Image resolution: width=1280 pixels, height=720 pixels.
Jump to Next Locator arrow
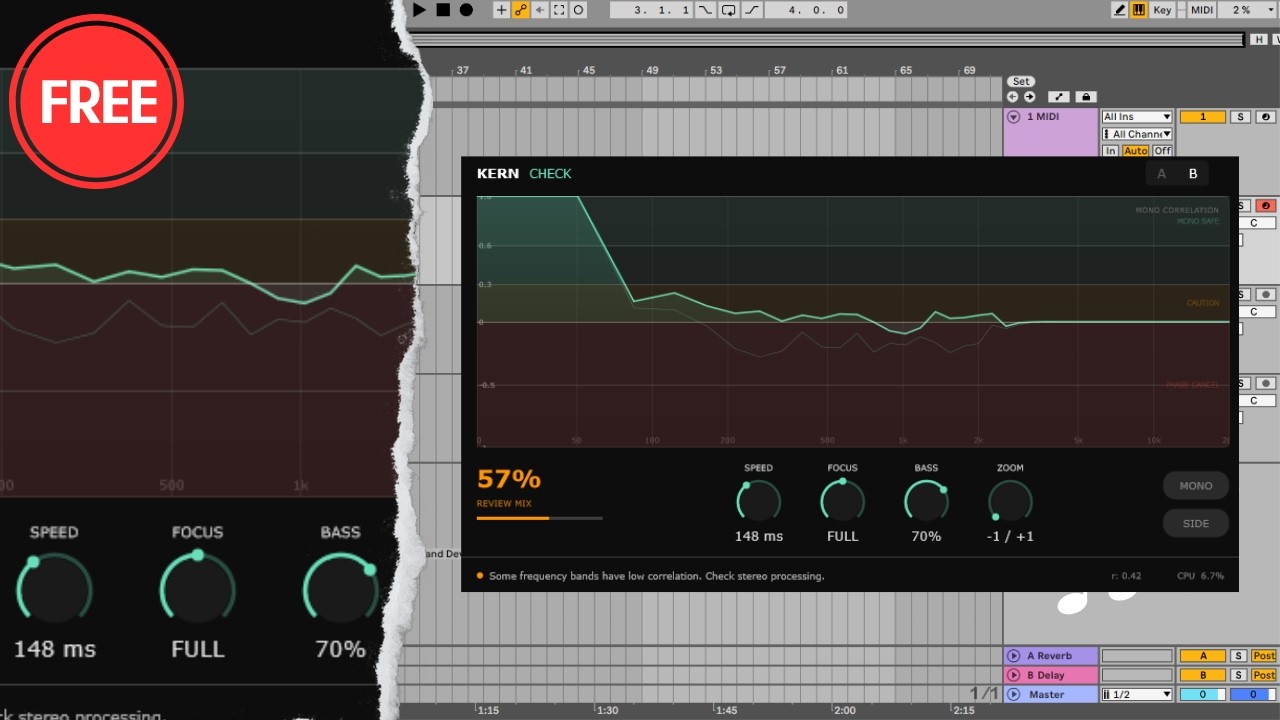click(x=1029, y=97)
